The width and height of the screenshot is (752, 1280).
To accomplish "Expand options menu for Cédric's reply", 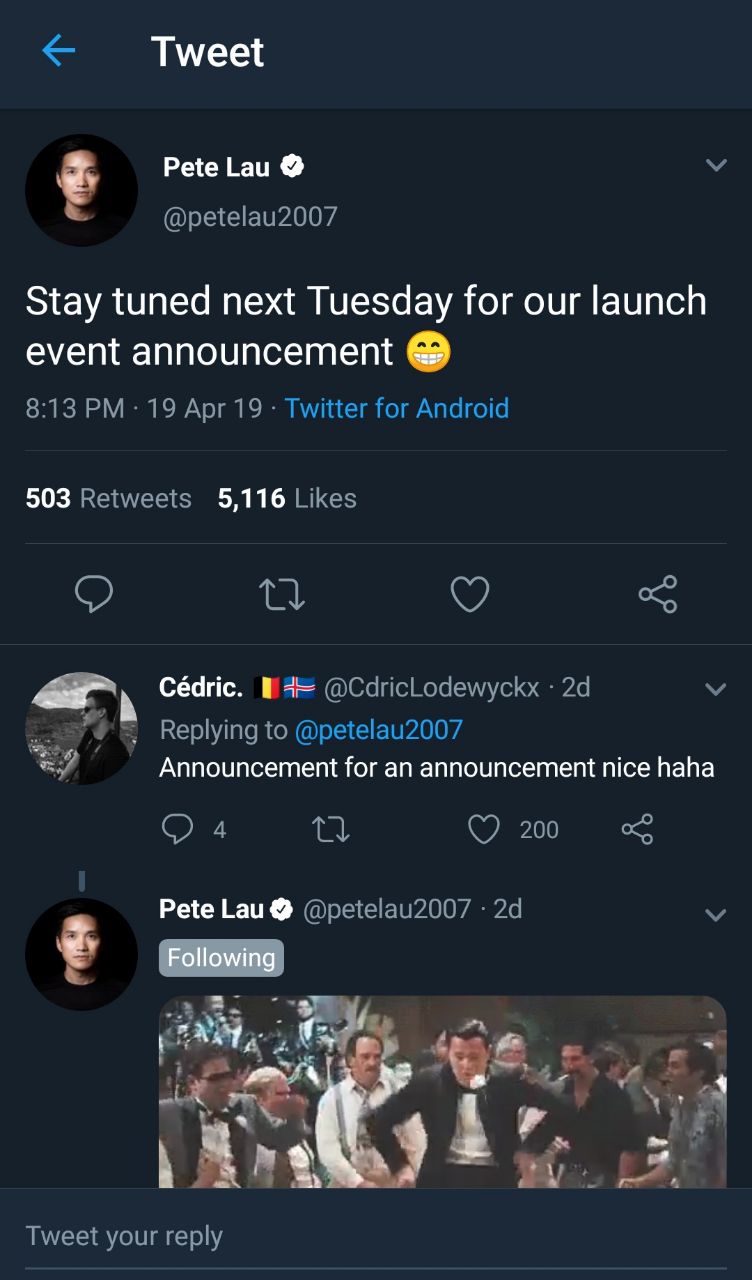I will (x=716, y=689).
